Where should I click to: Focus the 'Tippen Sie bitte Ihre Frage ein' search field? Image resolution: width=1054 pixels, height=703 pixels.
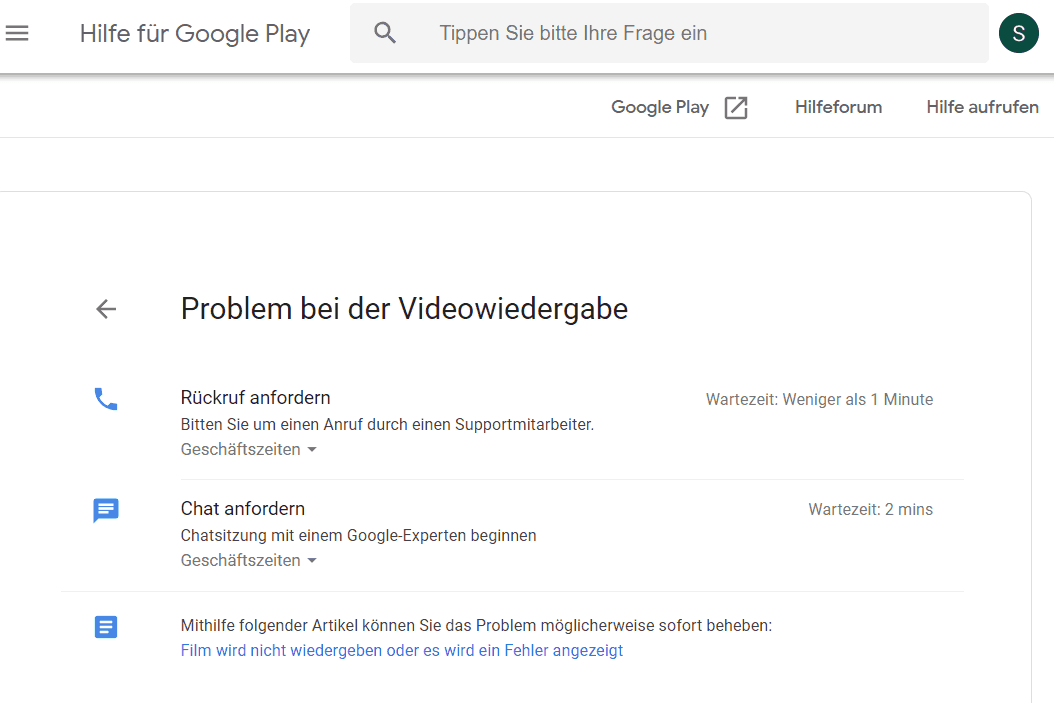pos(669,33)
